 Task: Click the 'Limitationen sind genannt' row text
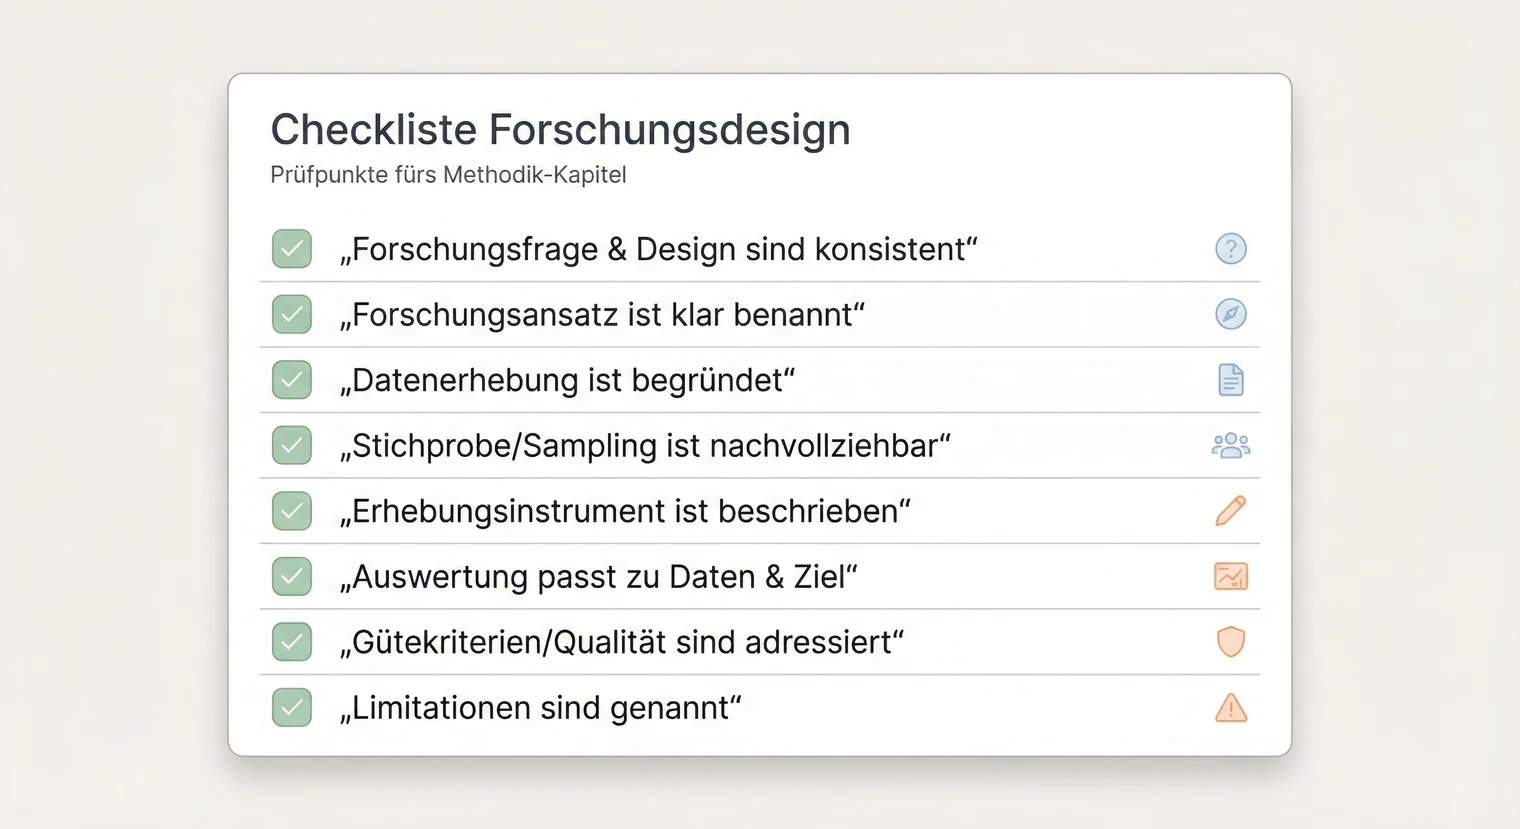tap(541, 708)
